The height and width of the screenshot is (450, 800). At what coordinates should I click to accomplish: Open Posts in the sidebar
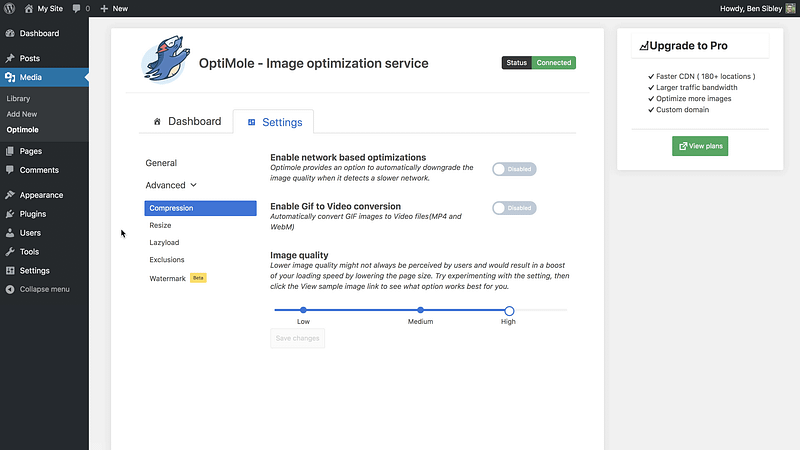point(30,58)
